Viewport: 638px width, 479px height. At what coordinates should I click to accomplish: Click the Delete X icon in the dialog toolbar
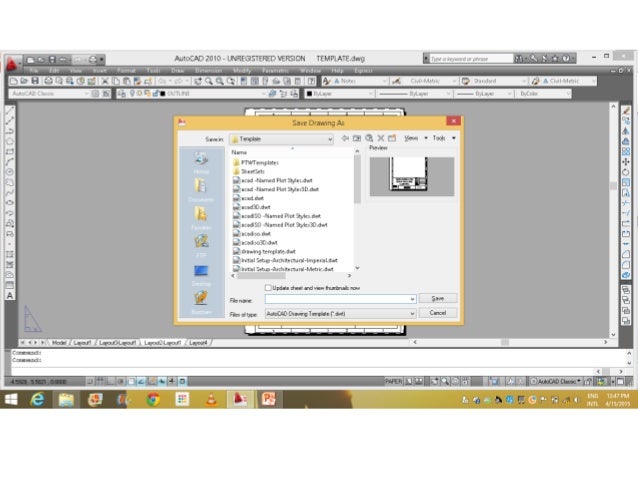coord(381,138)
